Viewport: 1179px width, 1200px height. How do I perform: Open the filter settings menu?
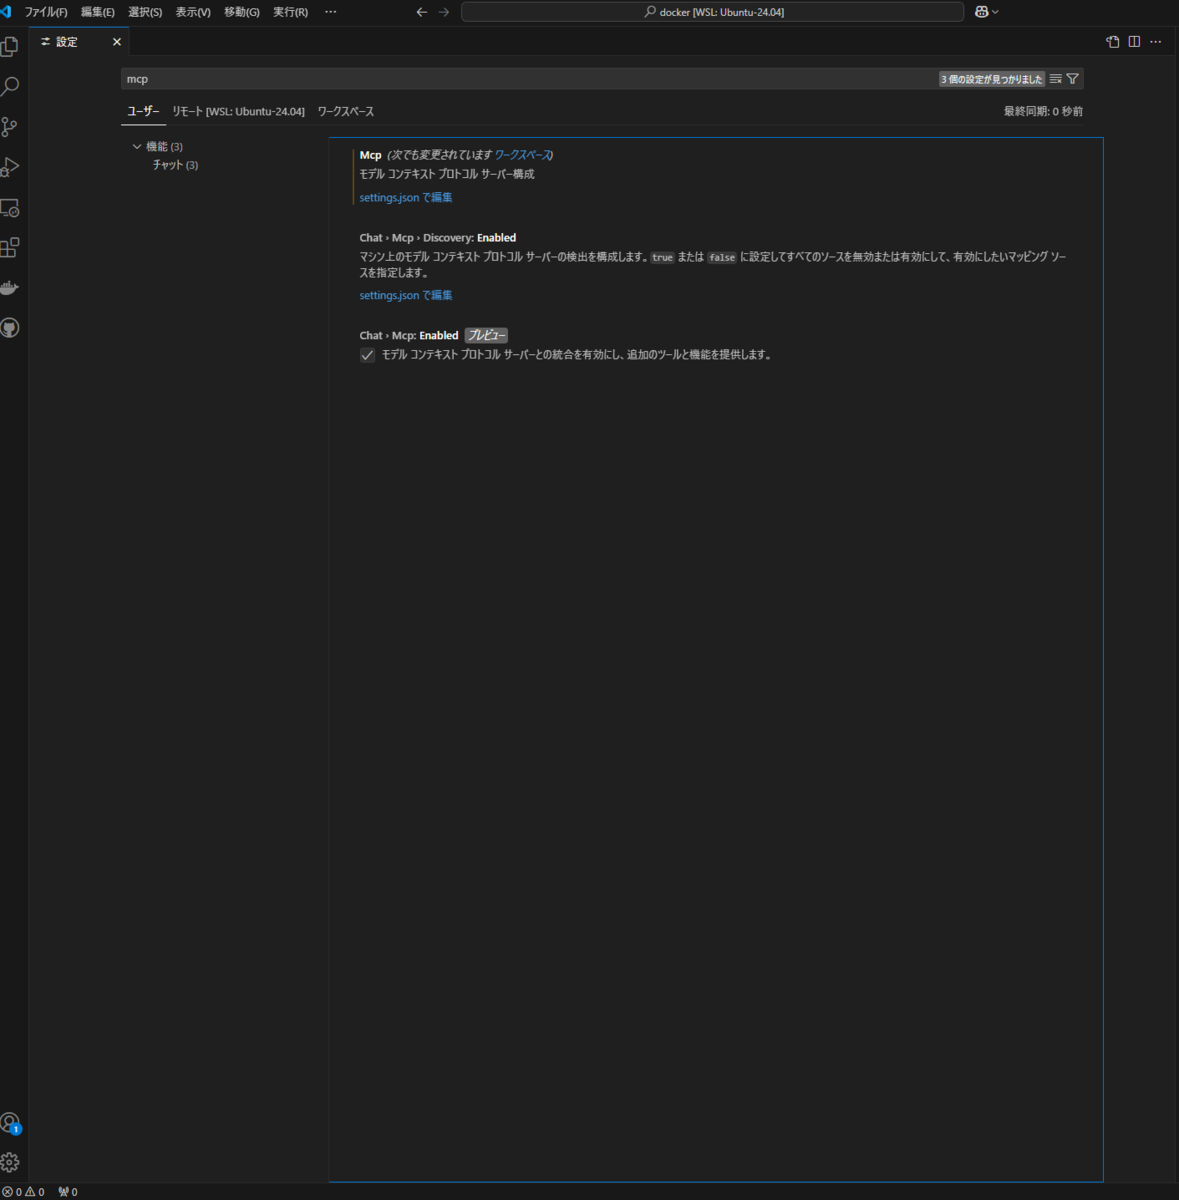coord(1071,78)
